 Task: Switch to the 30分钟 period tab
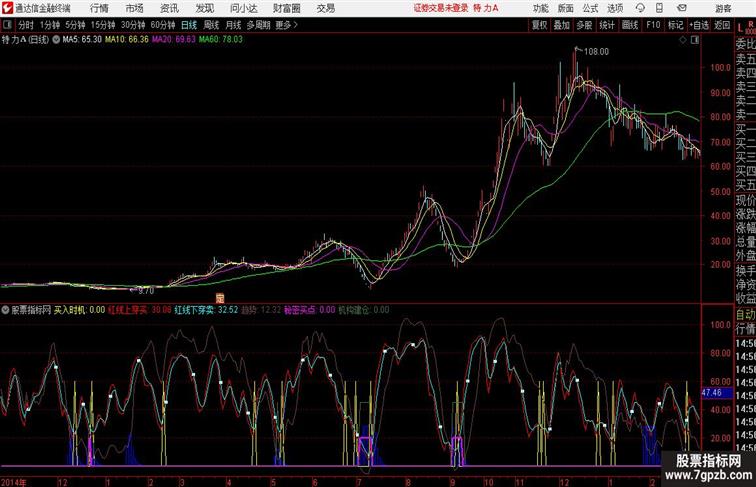133,25
